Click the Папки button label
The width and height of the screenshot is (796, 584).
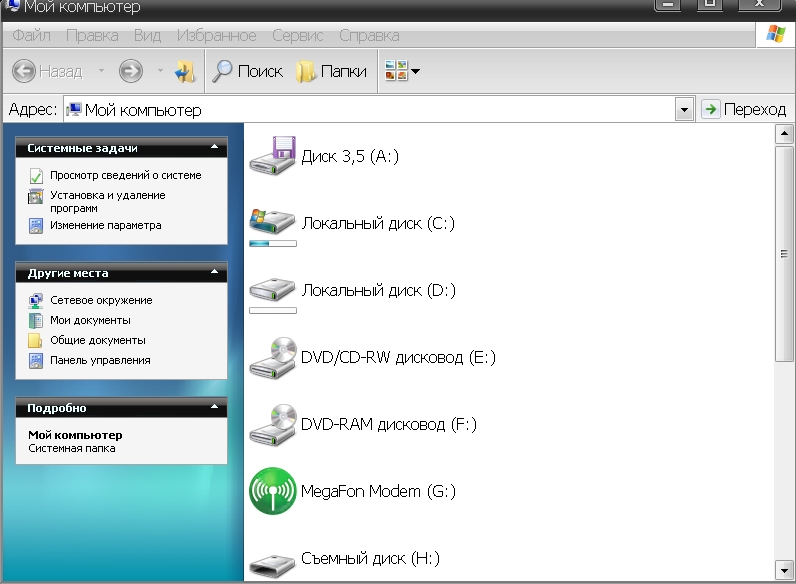[344, 71]
